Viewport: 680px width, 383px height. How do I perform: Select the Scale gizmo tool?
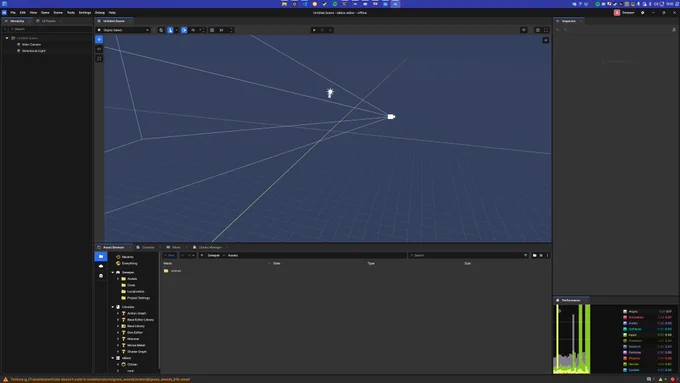[x=99, y=59]
